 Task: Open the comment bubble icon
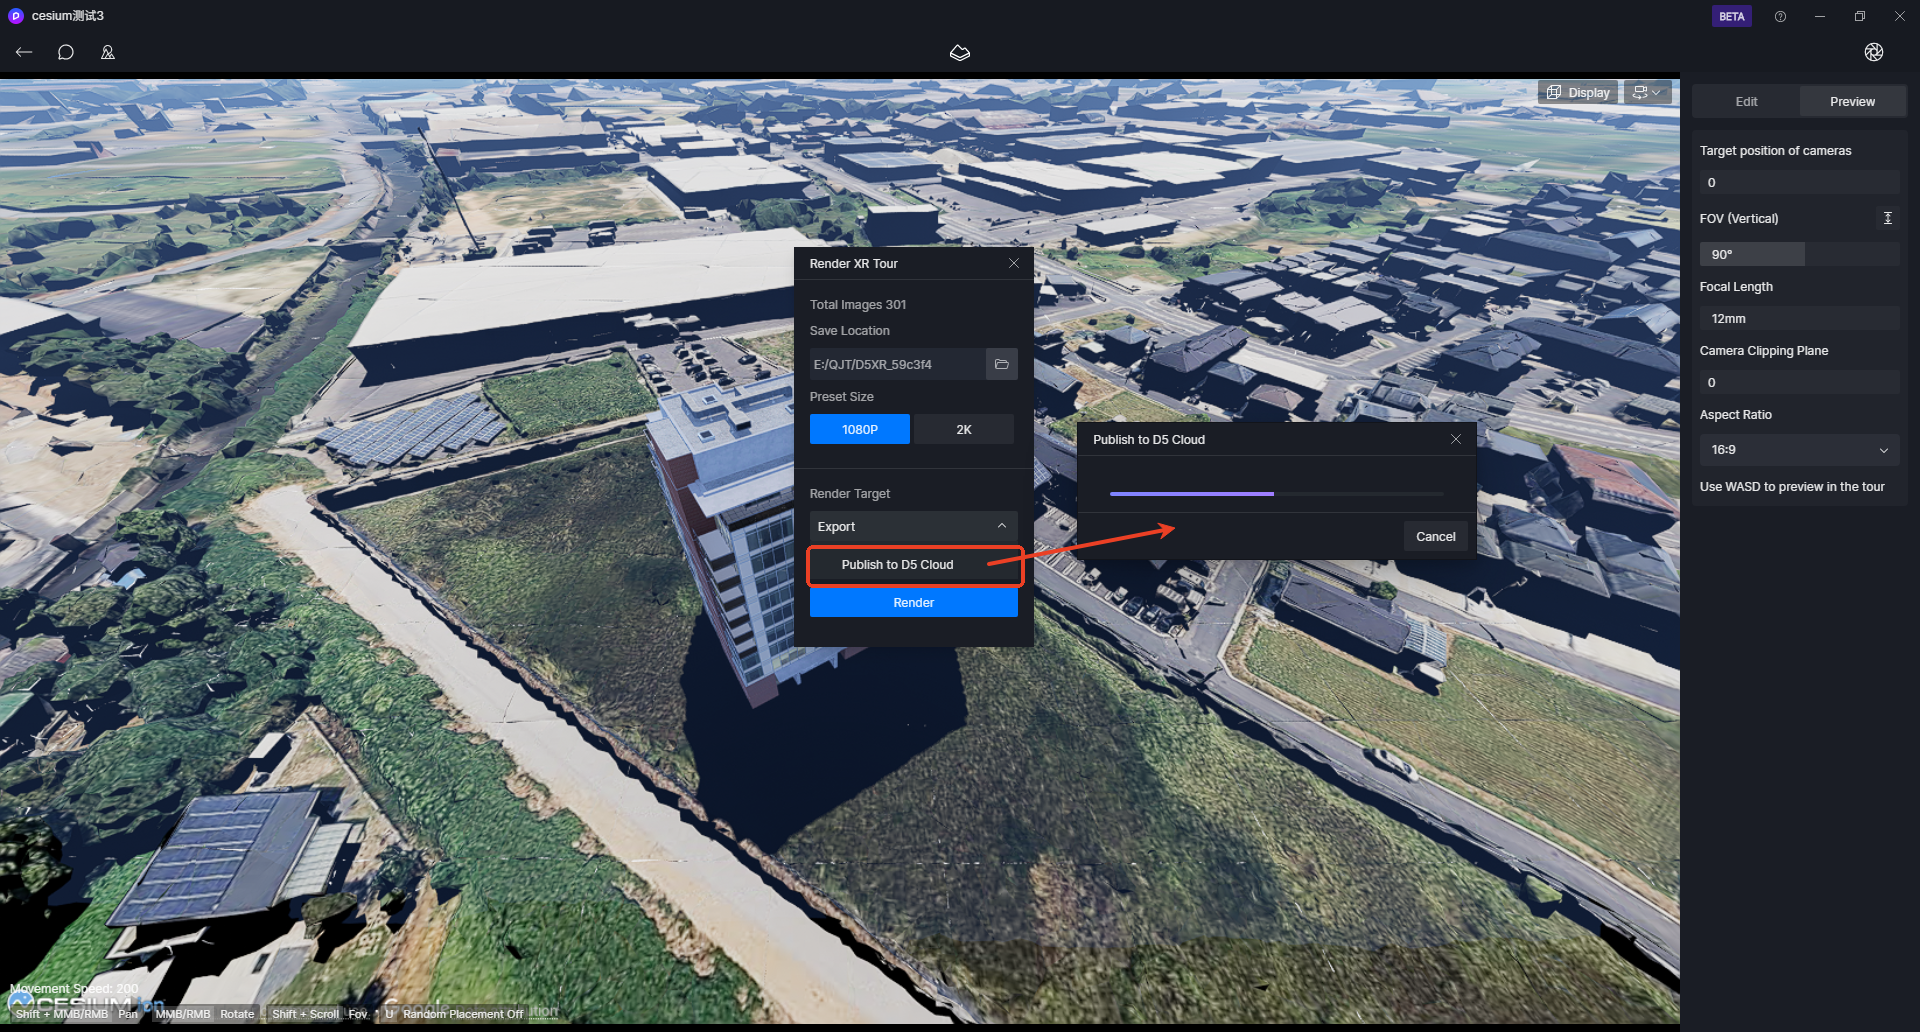point(66,52)
